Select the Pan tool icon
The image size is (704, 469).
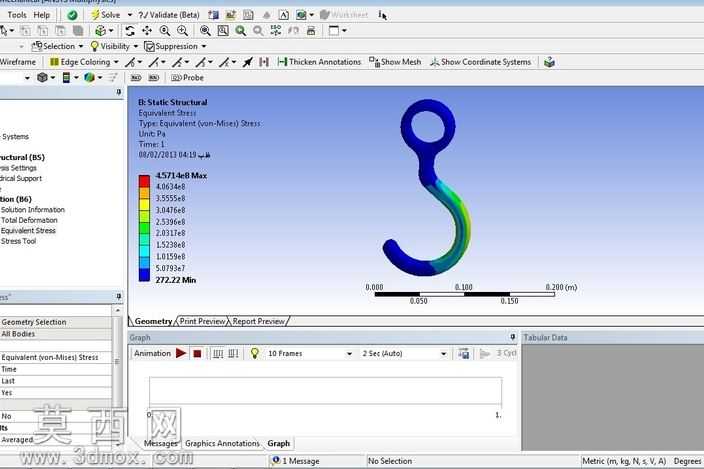click(147, 31)
